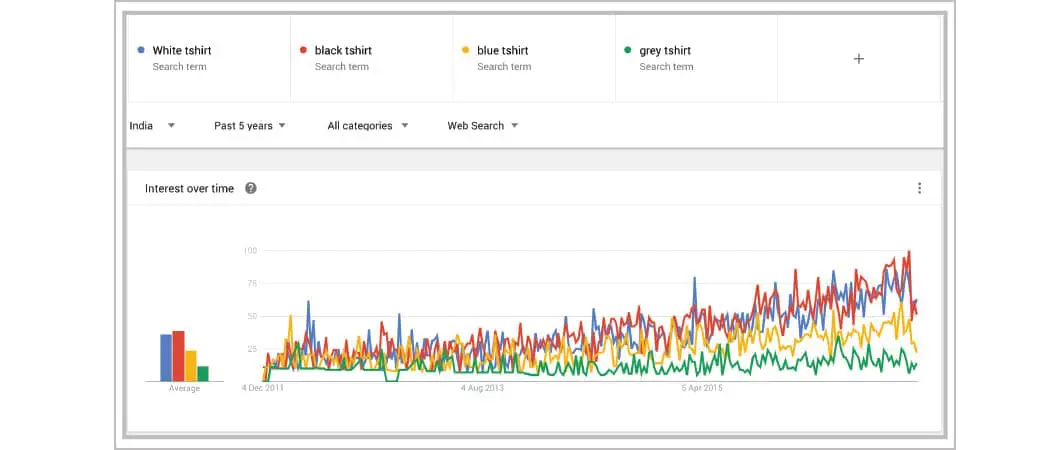Screen dimensions: 1062x450
Task: Click the plus icon to add comparison
Action: pos(858,59)
